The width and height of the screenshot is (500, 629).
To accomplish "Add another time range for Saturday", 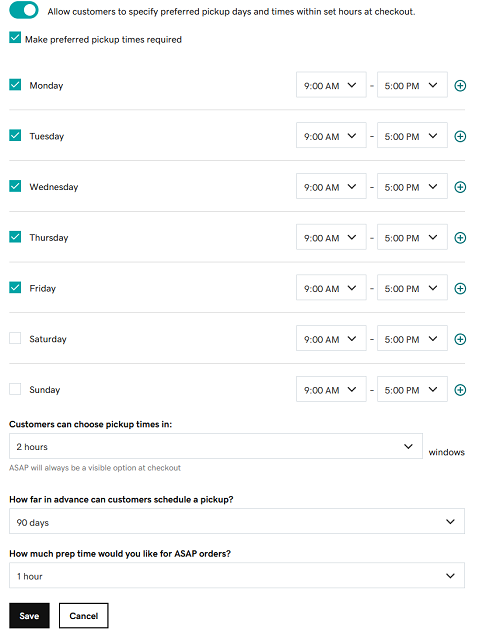I will 460,339.
